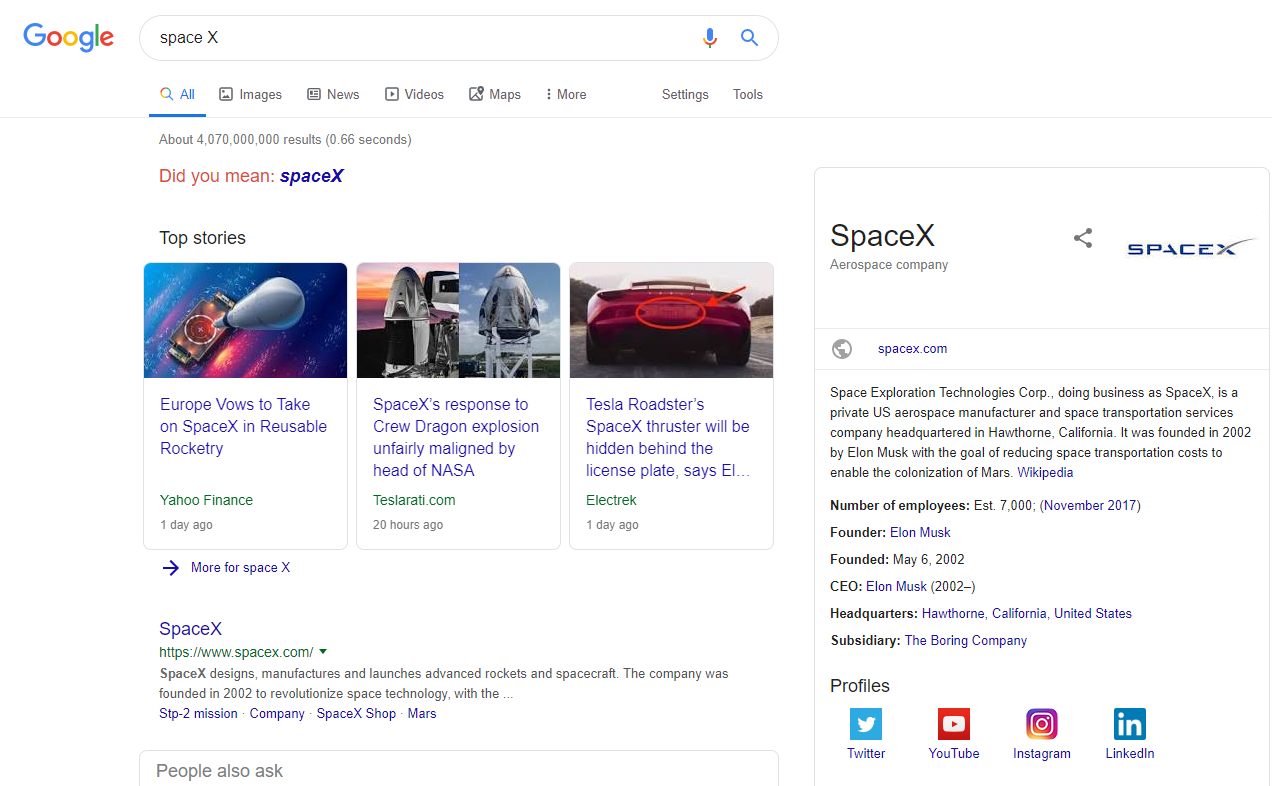Open Crew Dragon explosion response story
Viewport: 1272px width, 786px height.
456,437
